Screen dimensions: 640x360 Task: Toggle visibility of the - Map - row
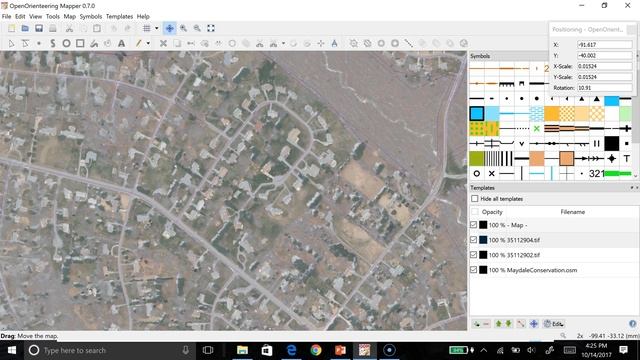pyautogui.click(x=473, y=225)
